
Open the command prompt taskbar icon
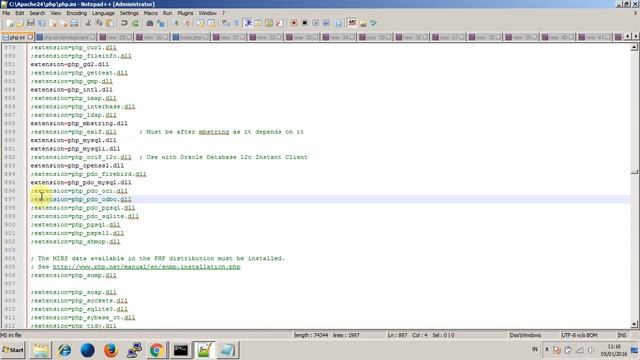click(x=180, y=350)
